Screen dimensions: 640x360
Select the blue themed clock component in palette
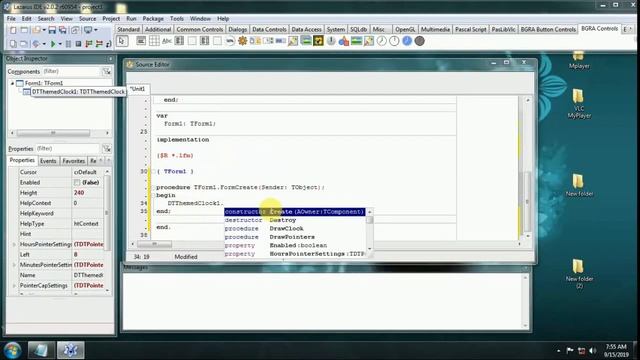(407, 41)
